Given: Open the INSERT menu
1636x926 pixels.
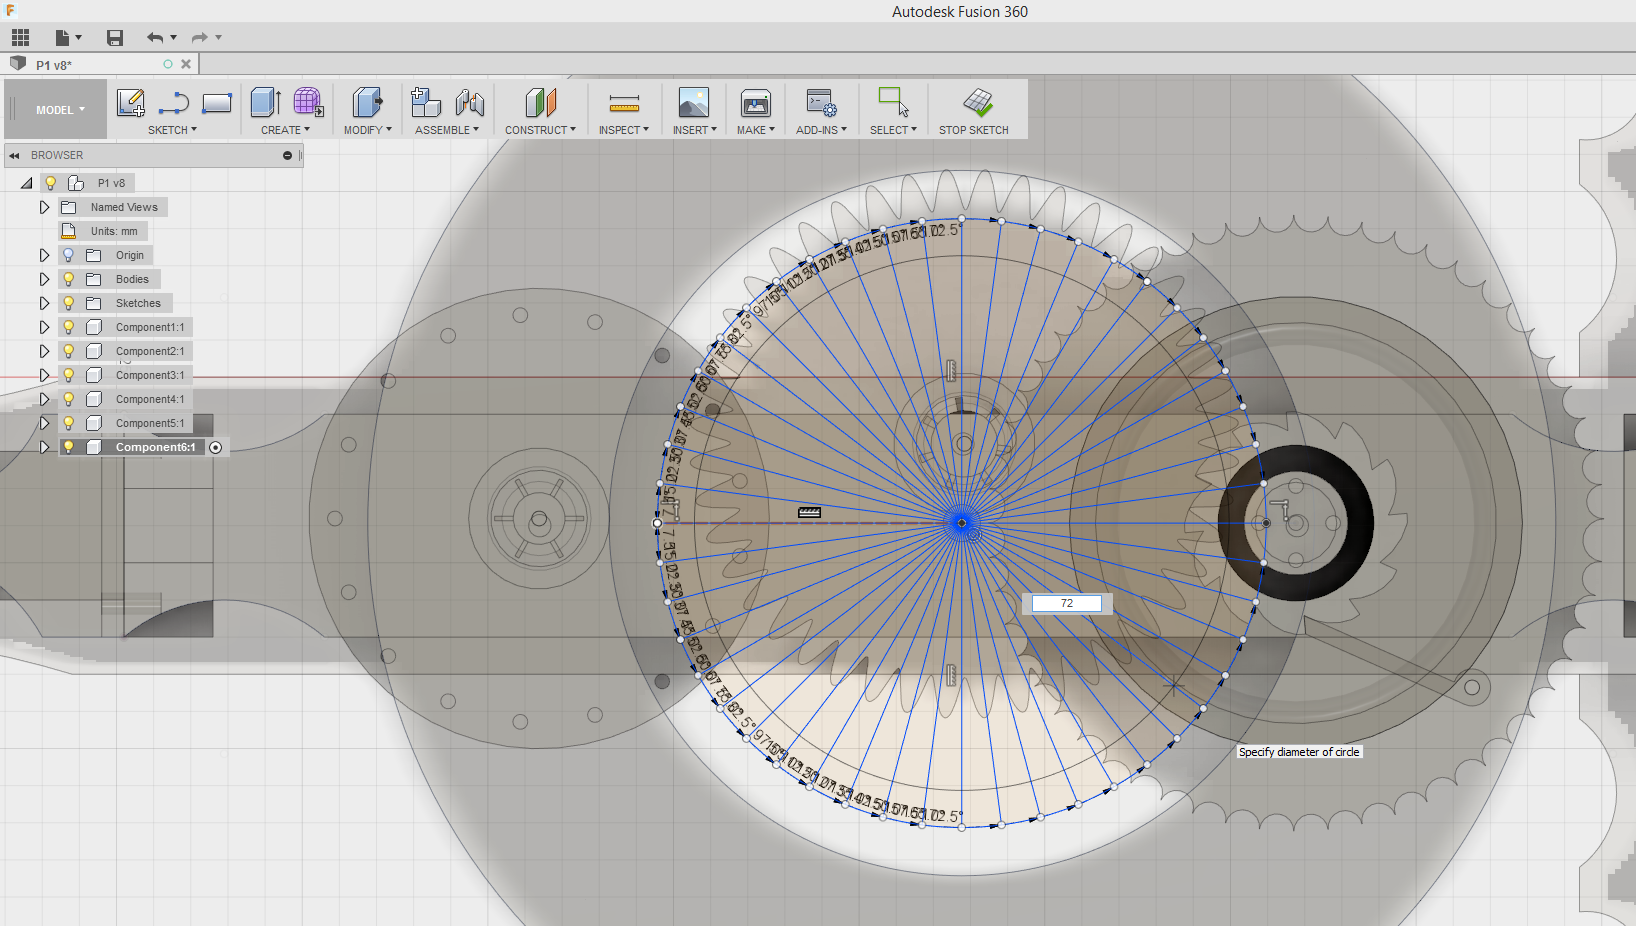Looking at the screenshot, I should (694, 130).
